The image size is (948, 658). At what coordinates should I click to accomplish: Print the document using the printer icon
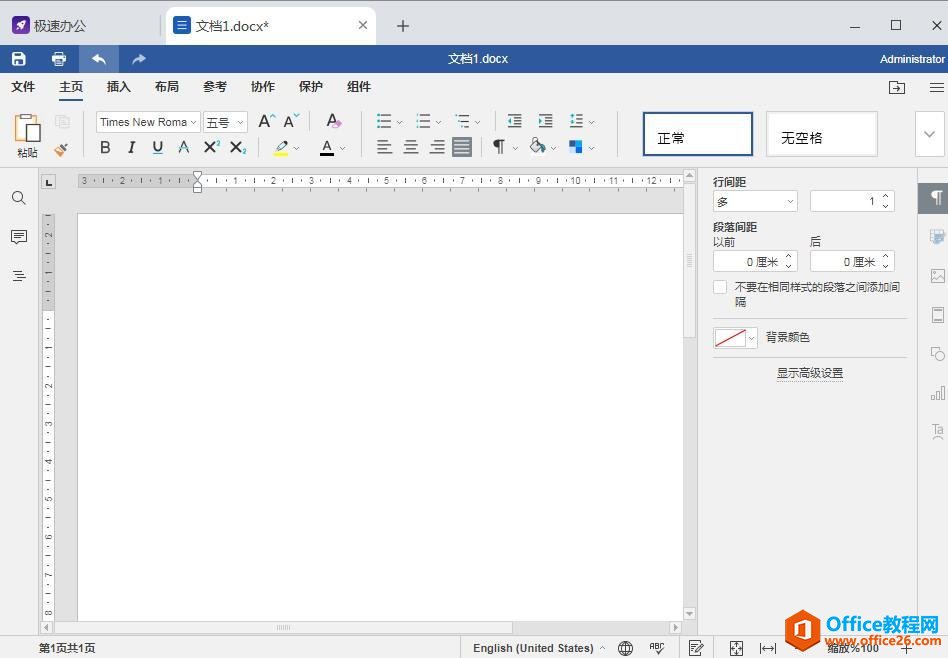(59, 59)
